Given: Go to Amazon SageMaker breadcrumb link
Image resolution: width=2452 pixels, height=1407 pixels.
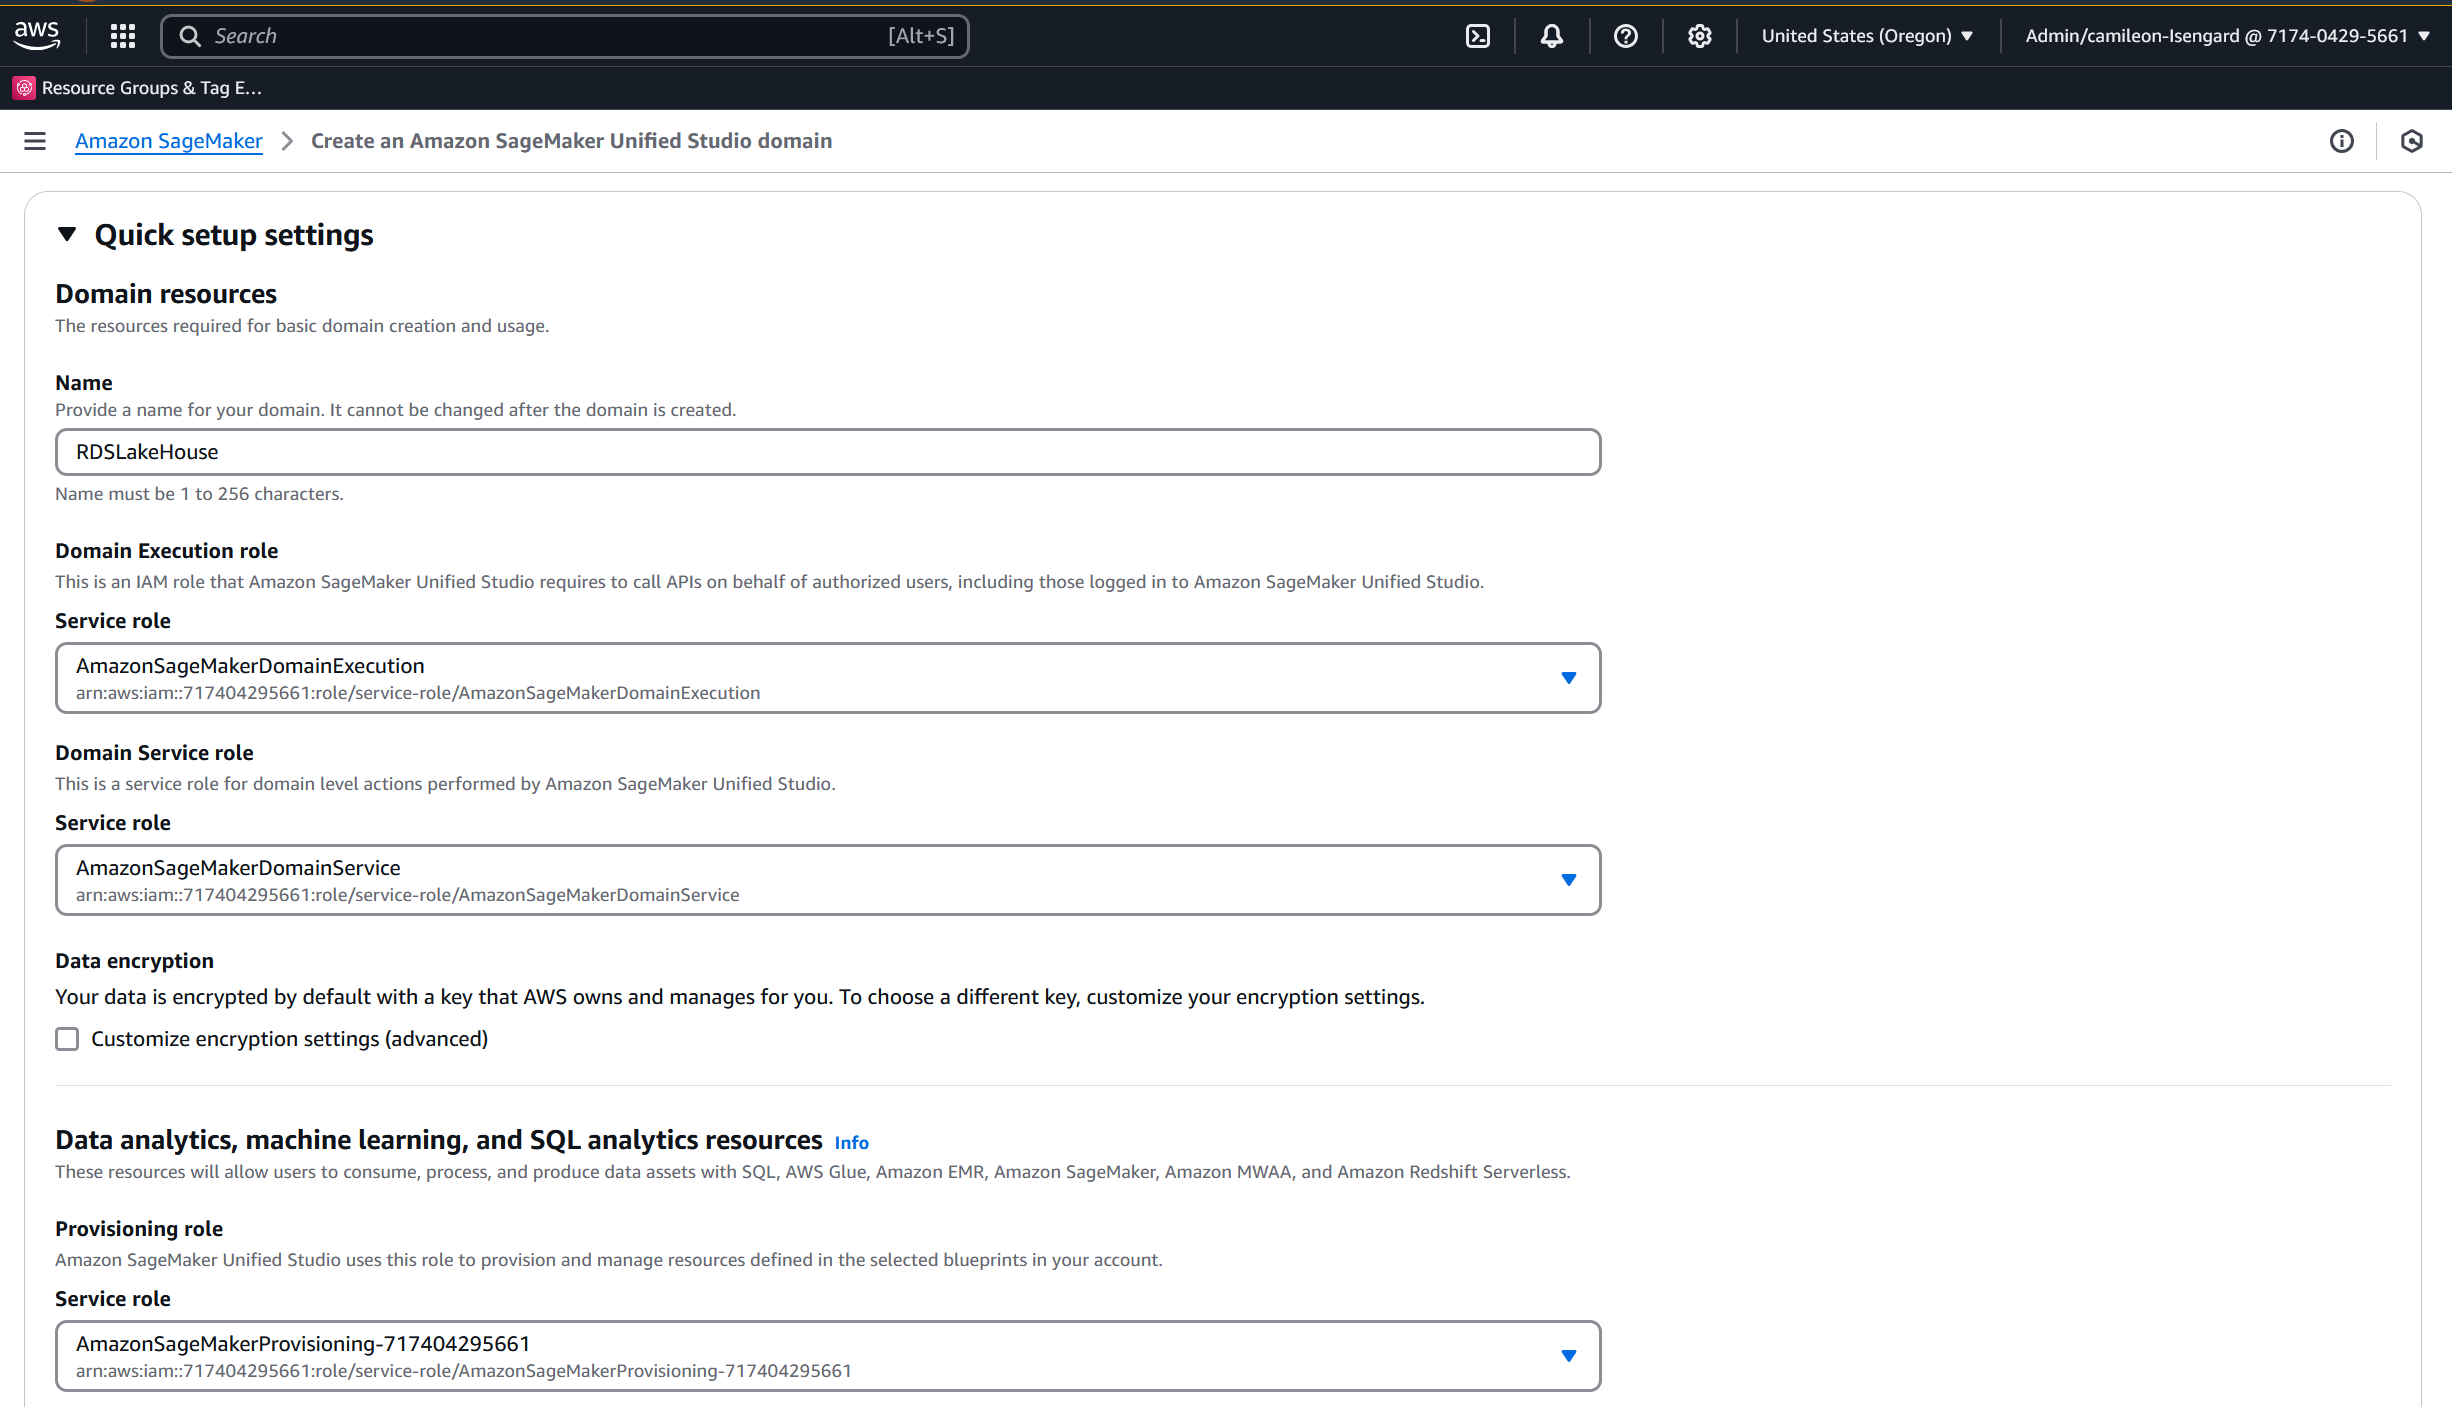Looking at the screenshot, I should pyautogui.click(x=168, y=141).
